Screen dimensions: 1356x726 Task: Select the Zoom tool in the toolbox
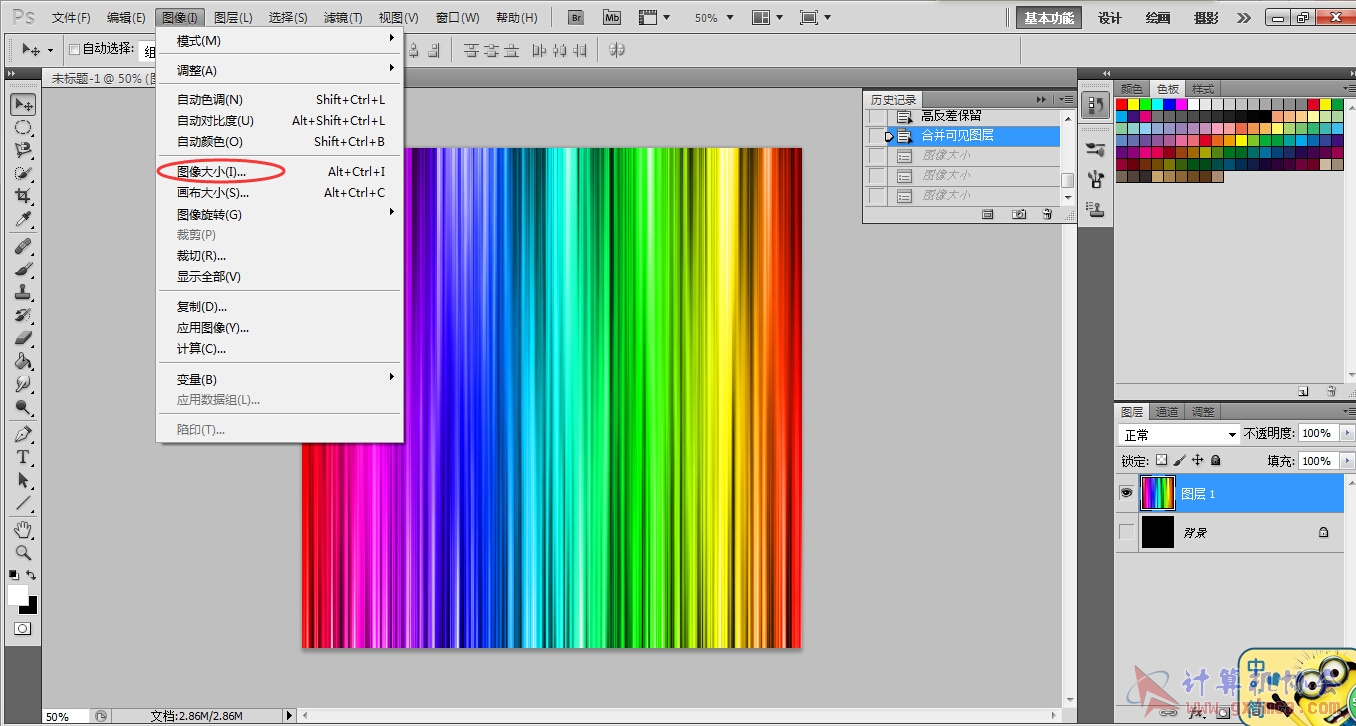23,552
